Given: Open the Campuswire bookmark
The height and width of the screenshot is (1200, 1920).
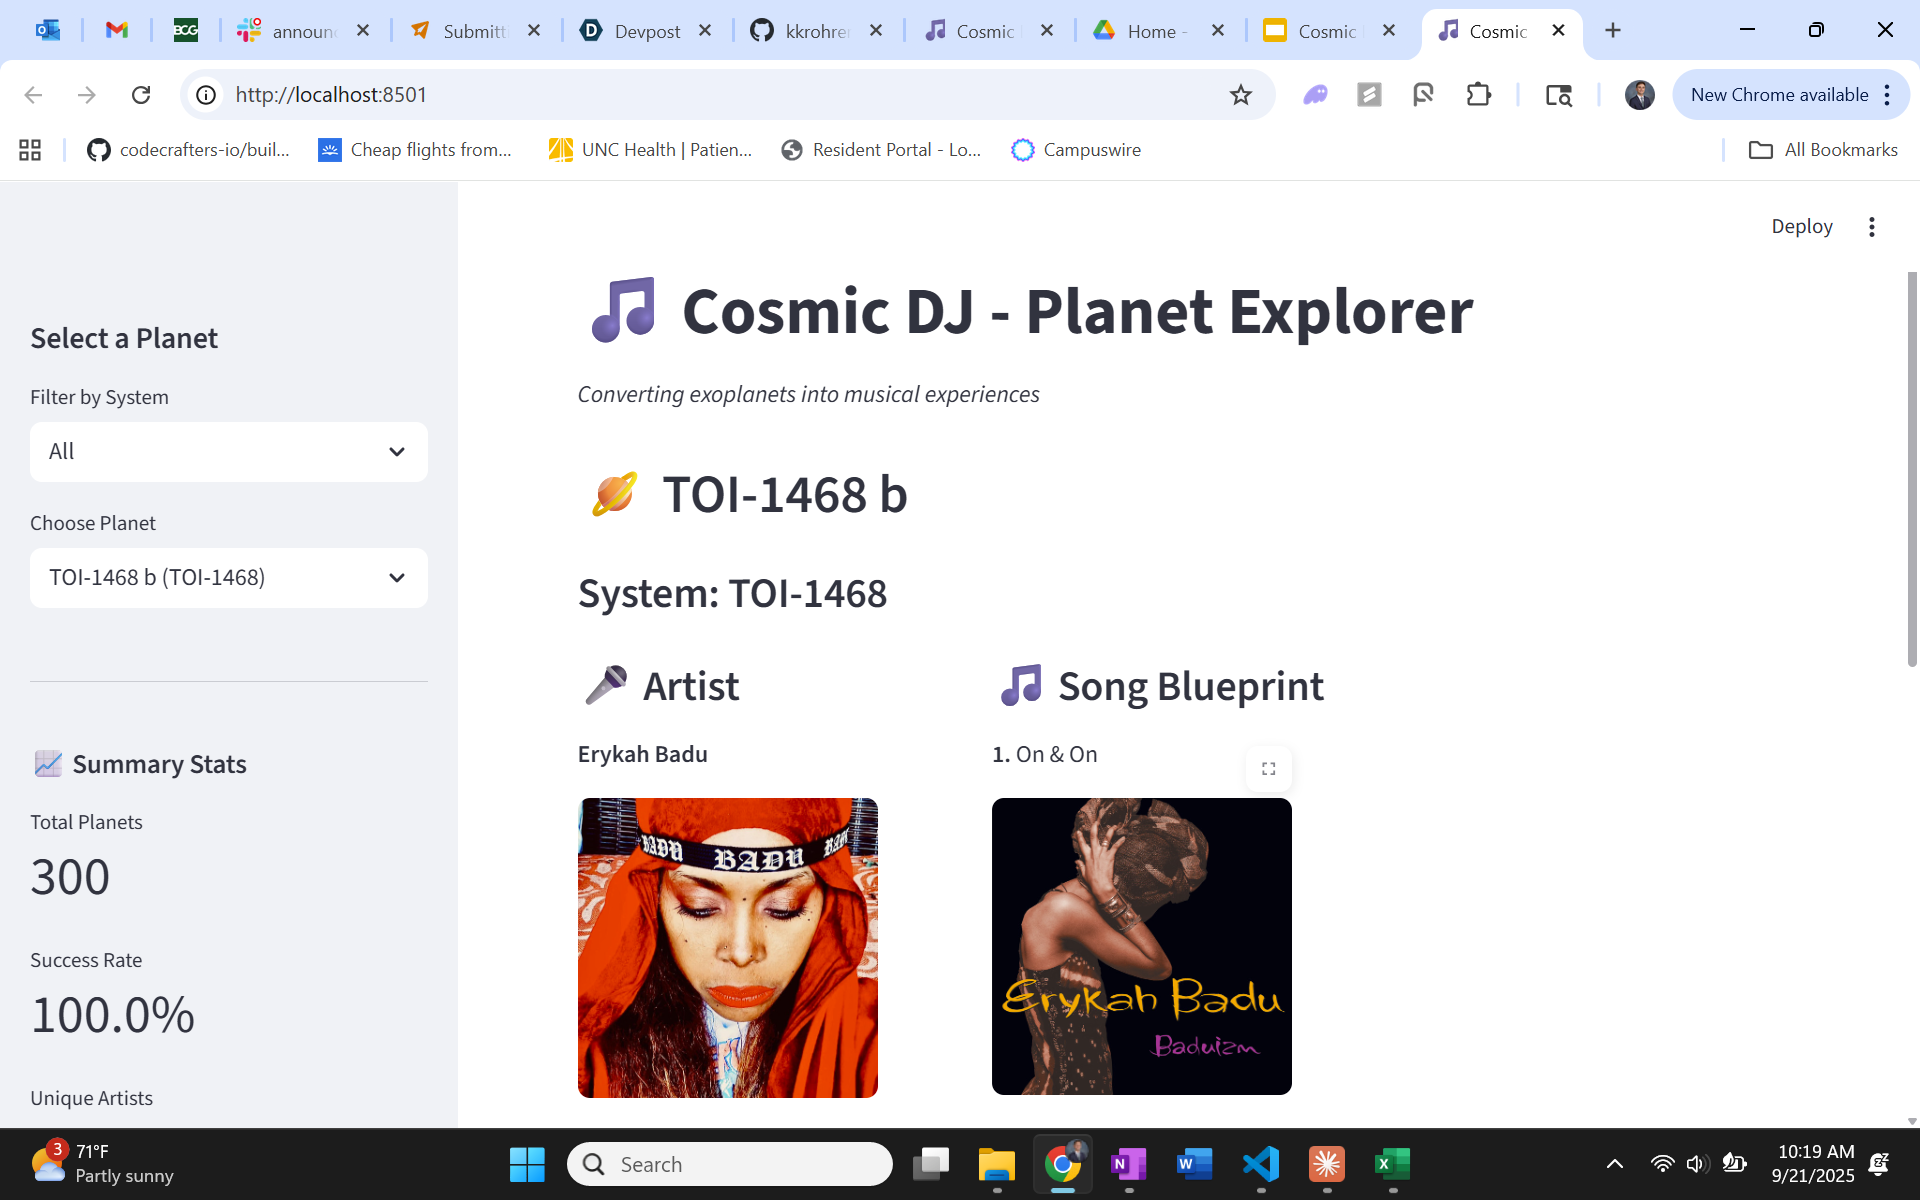Looking at the screenshot, I should (1076, 150).
